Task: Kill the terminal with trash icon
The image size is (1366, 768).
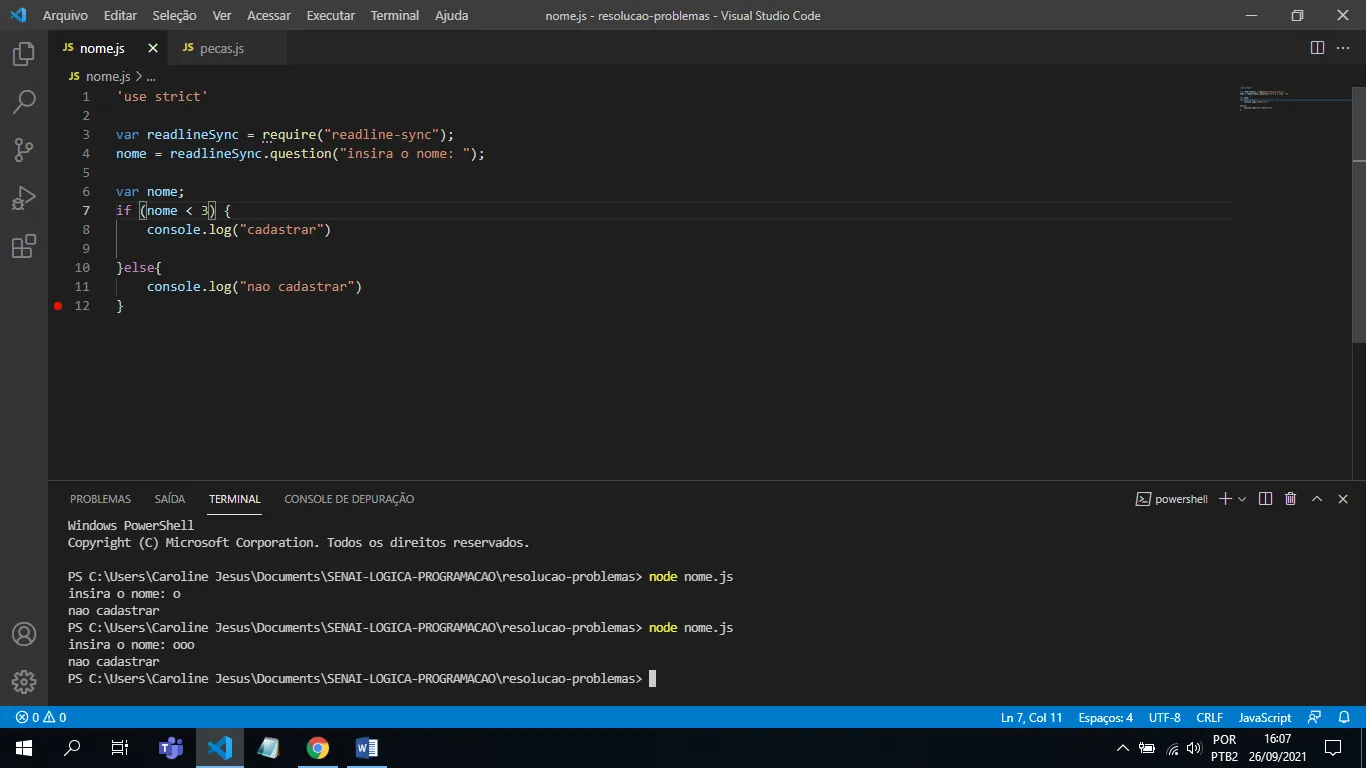Action: click(x=1290, y=499)
